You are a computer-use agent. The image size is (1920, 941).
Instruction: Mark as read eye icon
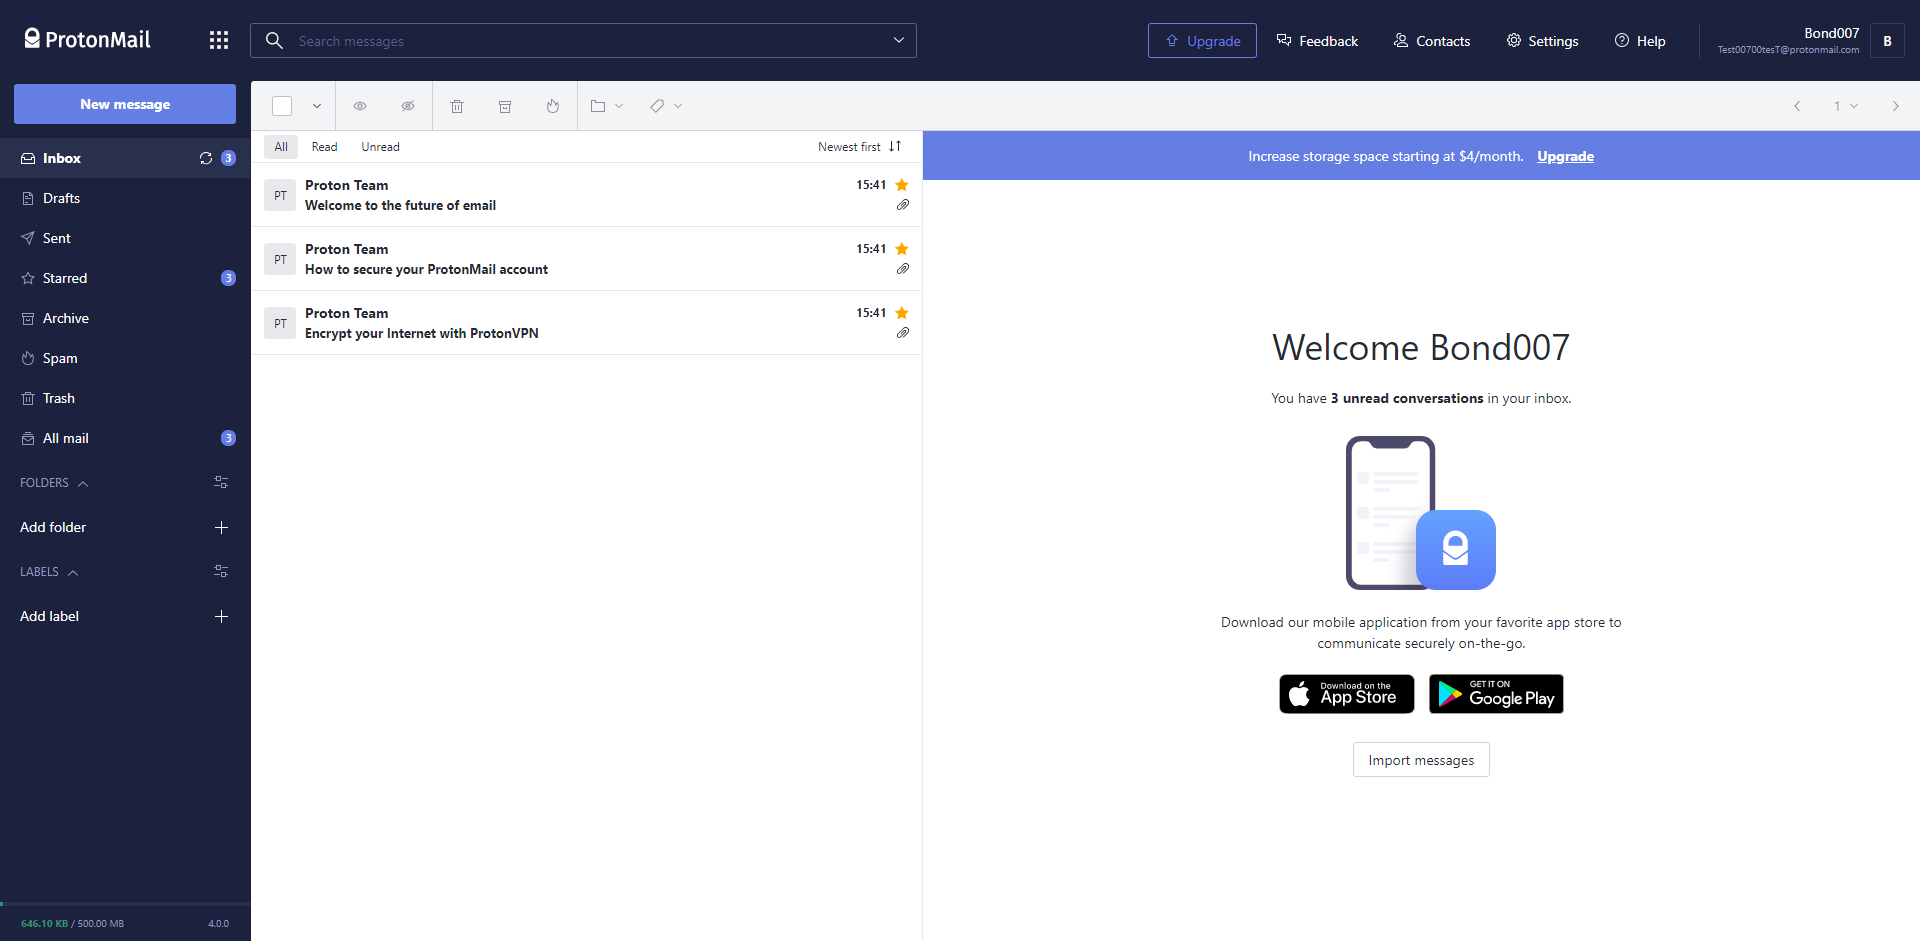[x=360, y=106]
